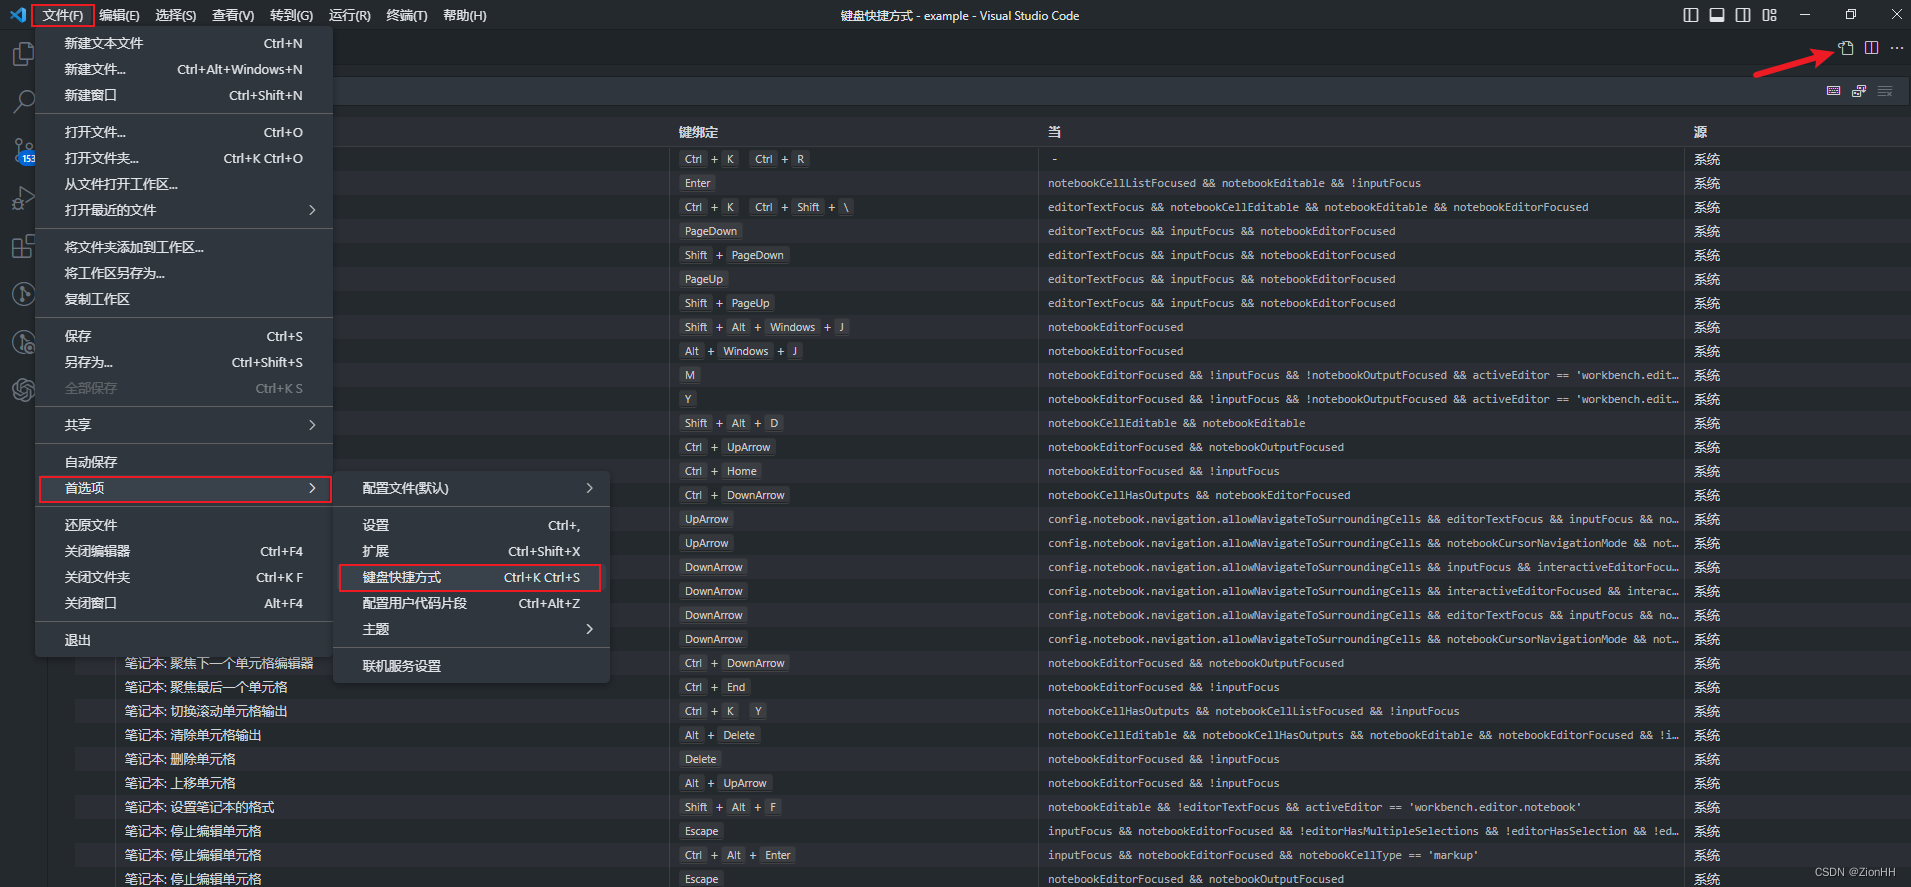Image resolution: width=1911 pixels, height=887 pixels.
Task: Open the Extensions view icon
Action: tap(23, 246)
